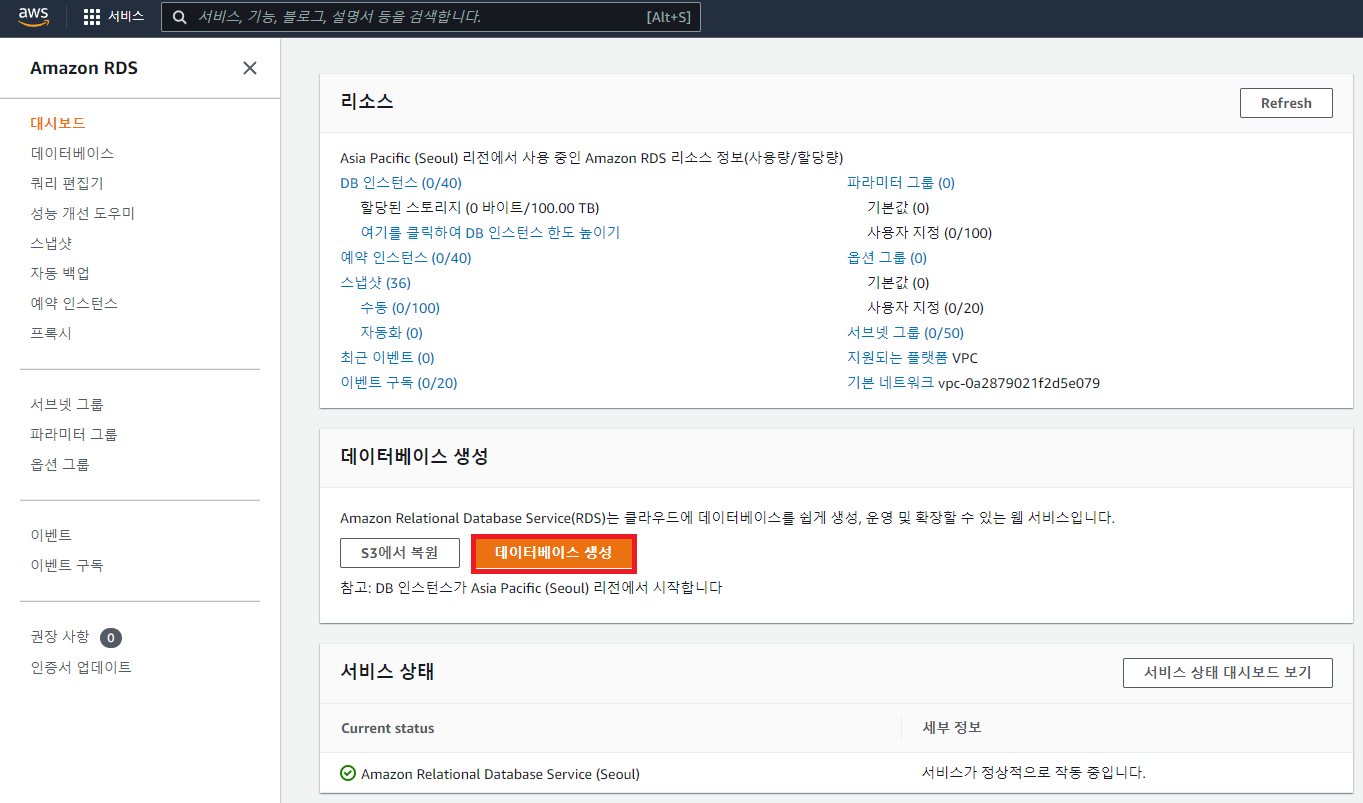1363x803 pixels.
Task: Open the services grid menu icon
Action: click(92, 17)
